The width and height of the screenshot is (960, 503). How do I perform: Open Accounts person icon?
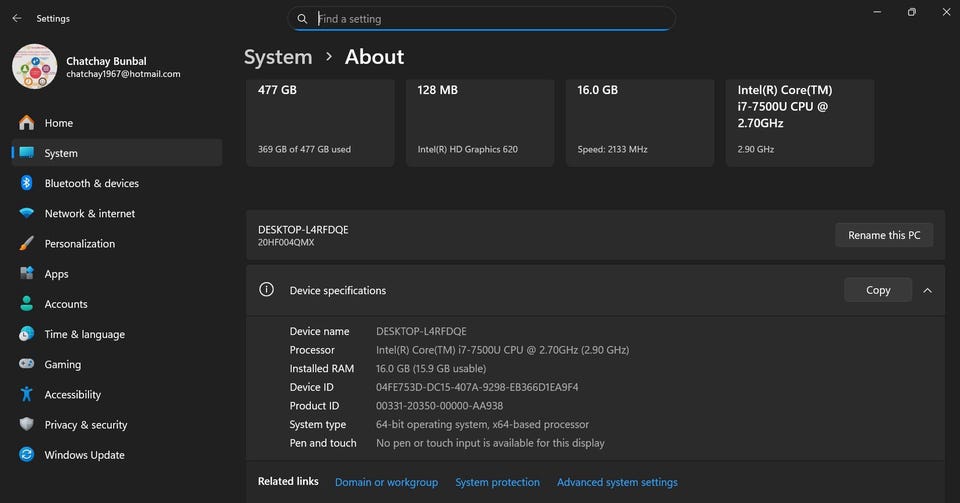26,304
